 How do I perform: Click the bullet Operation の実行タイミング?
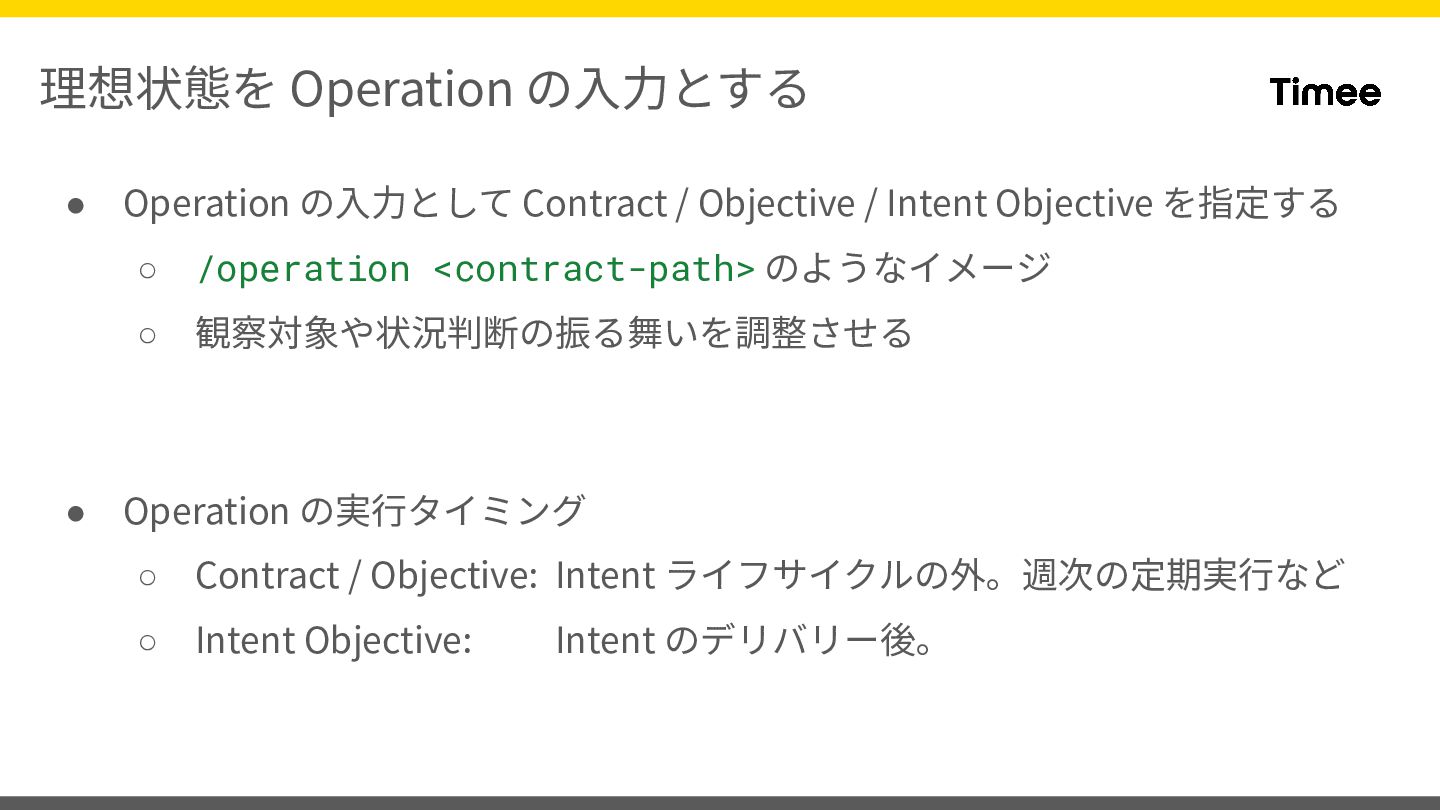pyautogui.click(x=353, y=511)
